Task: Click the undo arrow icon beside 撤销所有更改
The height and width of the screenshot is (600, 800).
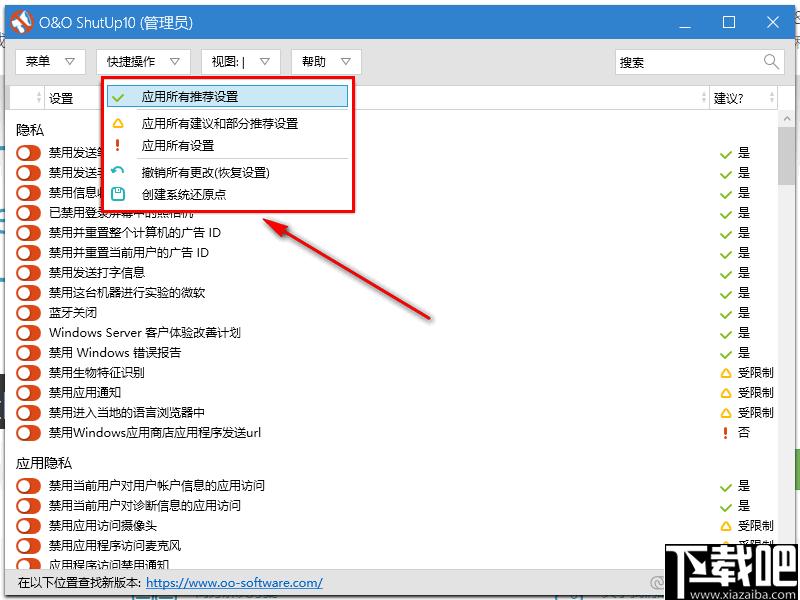Action: 118,171
